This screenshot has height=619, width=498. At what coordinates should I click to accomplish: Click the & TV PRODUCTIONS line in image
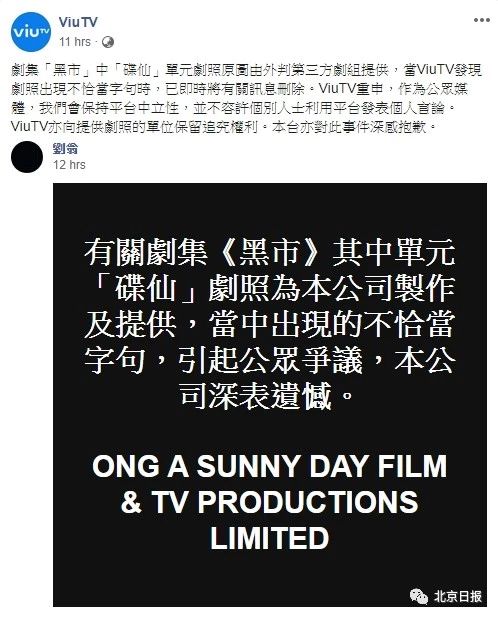click(270, 502)
